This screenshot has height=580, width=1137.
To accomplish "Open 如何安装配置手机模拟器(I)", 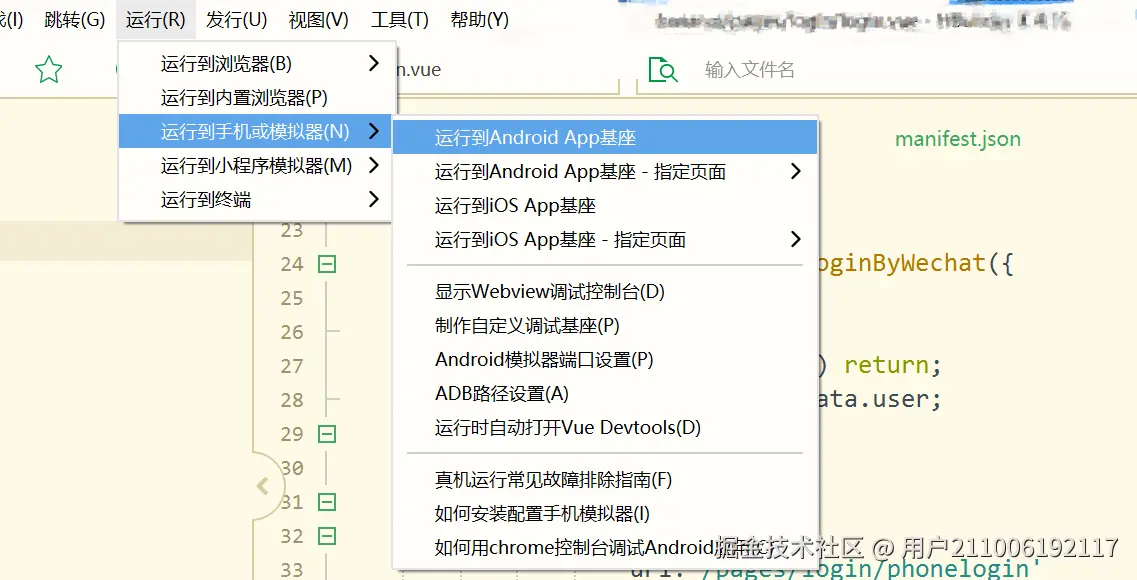I will pos(605,513).
